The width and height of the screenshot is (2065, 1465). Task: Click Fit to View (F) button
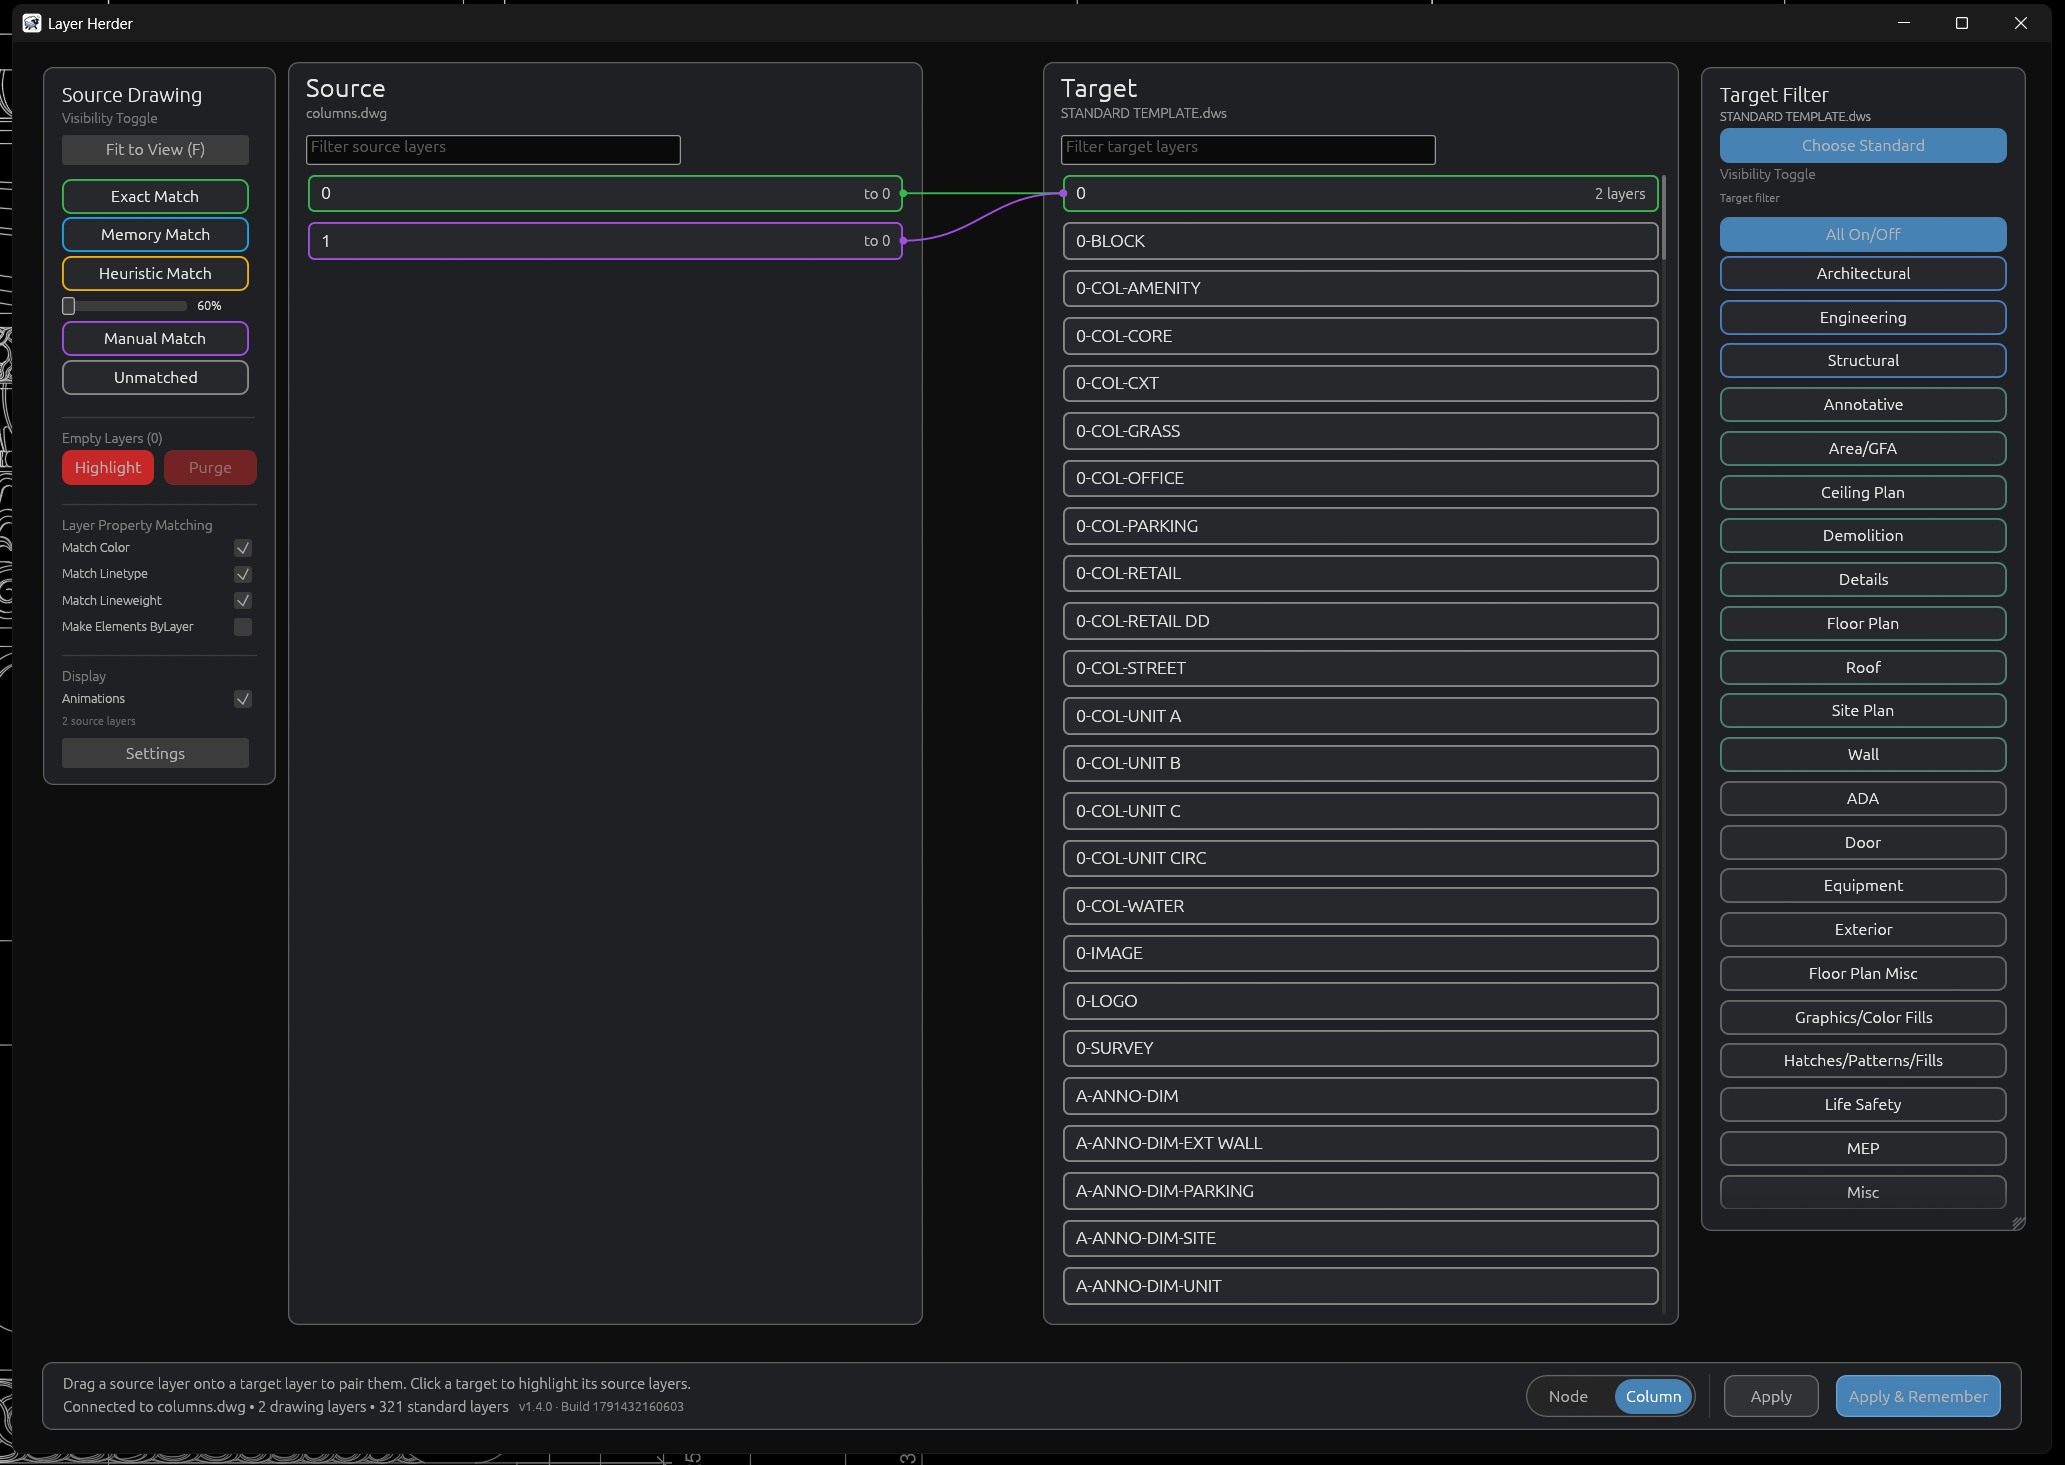155,150
